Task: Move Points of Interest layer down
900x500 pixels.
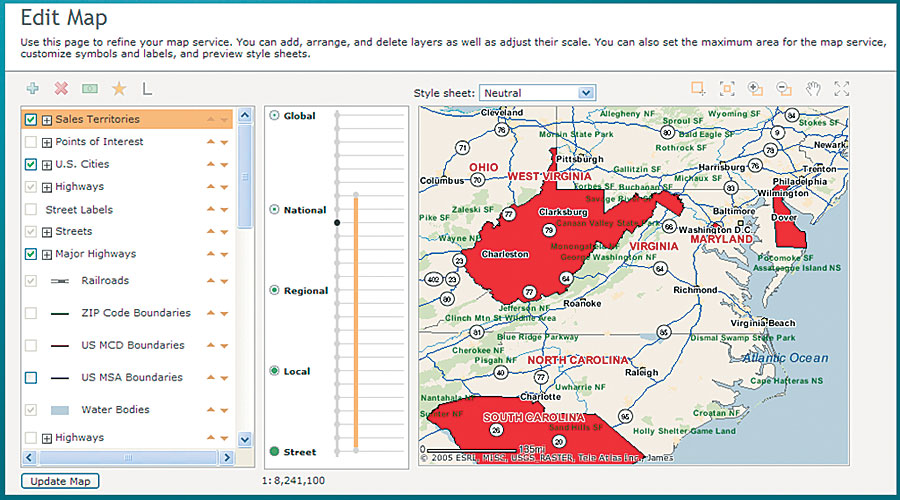Action: click(x=224, y=142)
